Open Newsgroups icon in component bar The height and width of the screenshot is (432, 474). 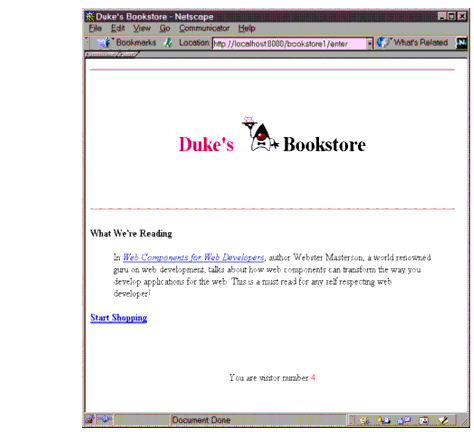[x=404, y=420]
